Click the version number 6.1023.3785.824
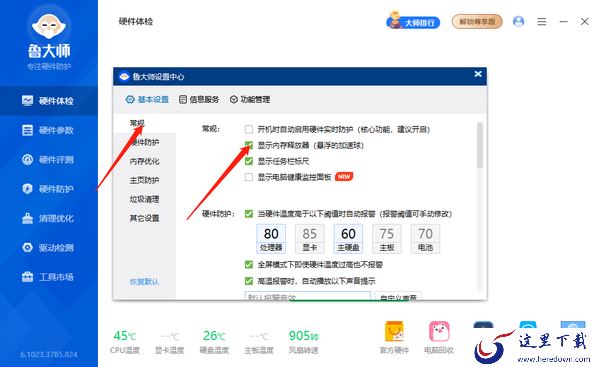Screen dimensions: 600x367 pyautogui.click(x=49, y=355)
